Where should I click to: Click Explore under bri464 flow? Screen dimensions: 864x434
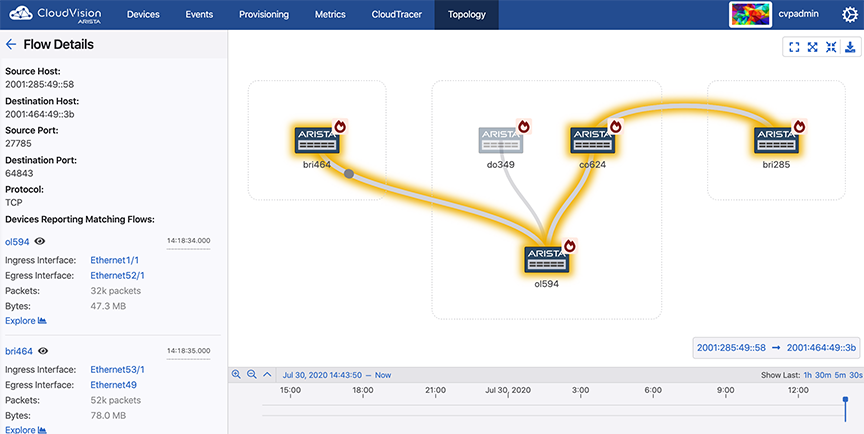[x=26, y=430]
